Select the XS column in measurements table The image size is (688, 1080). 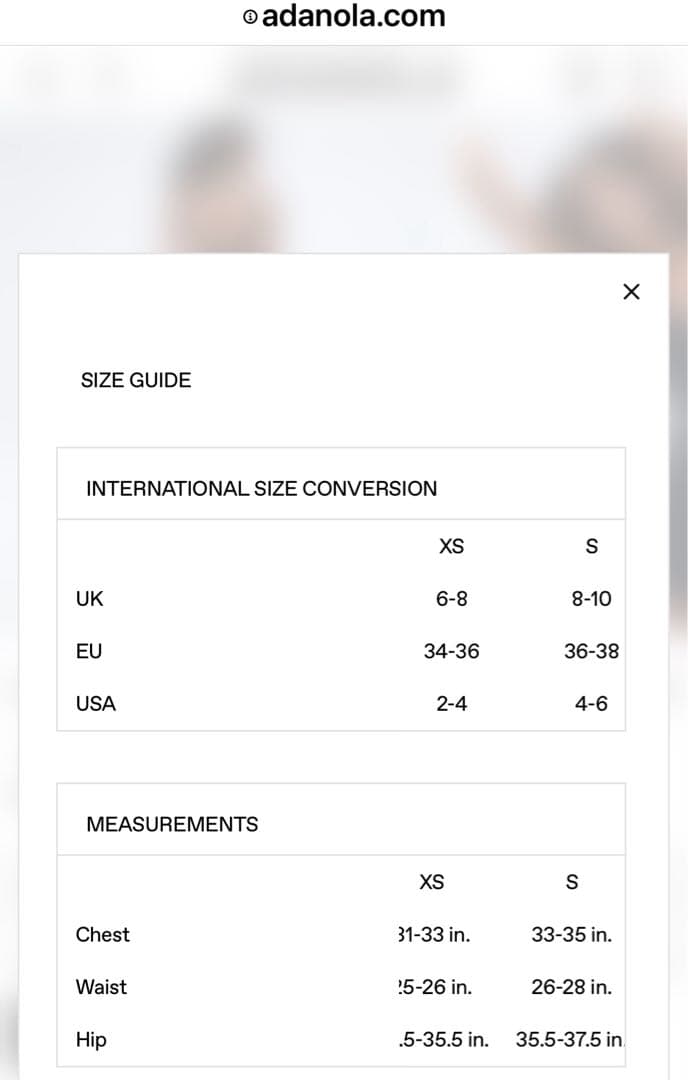click(432, 882)
